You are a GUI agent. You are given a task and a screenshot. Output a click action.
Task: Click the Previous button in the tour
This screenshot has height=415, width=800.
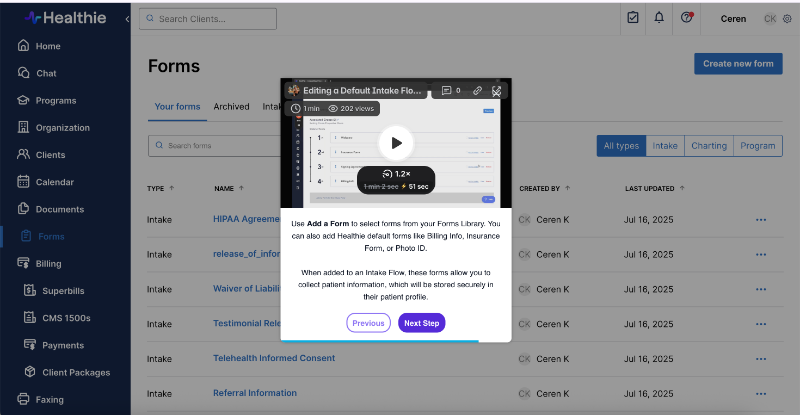(x=368, y=323)
